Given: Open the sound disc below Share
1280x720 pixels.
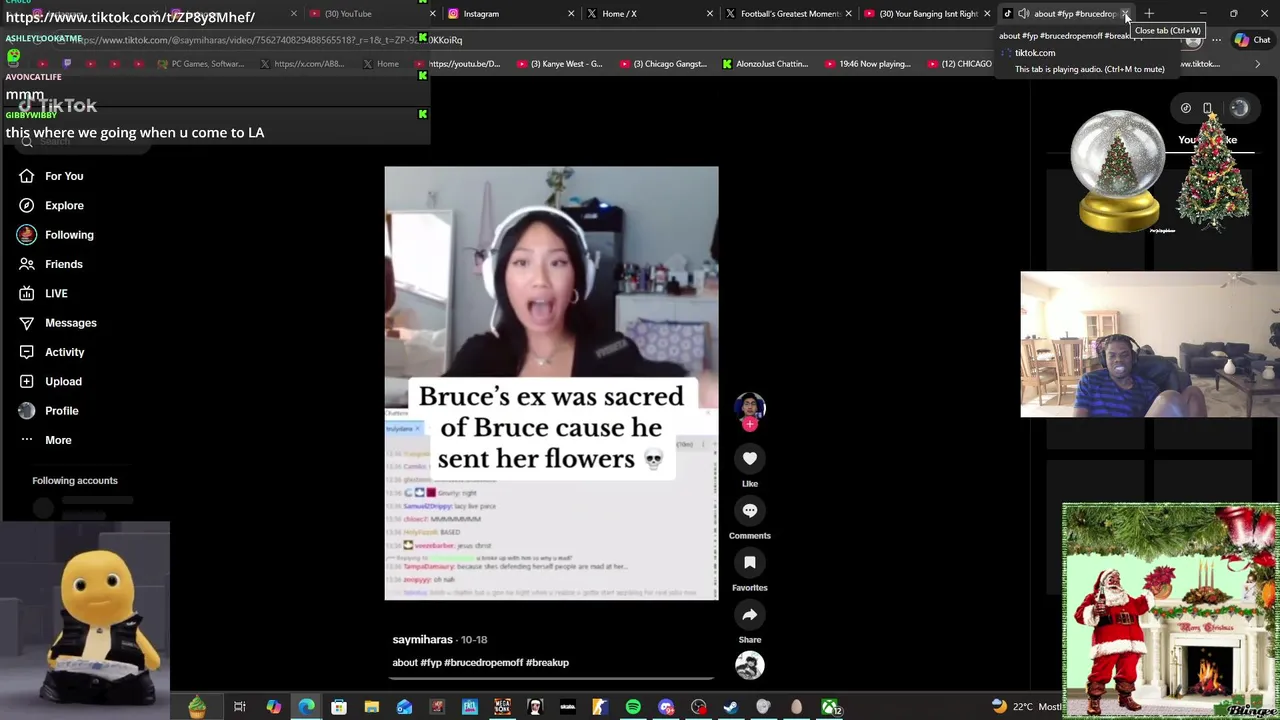Looking at the screenshot, I should click(x=750, y=665).
